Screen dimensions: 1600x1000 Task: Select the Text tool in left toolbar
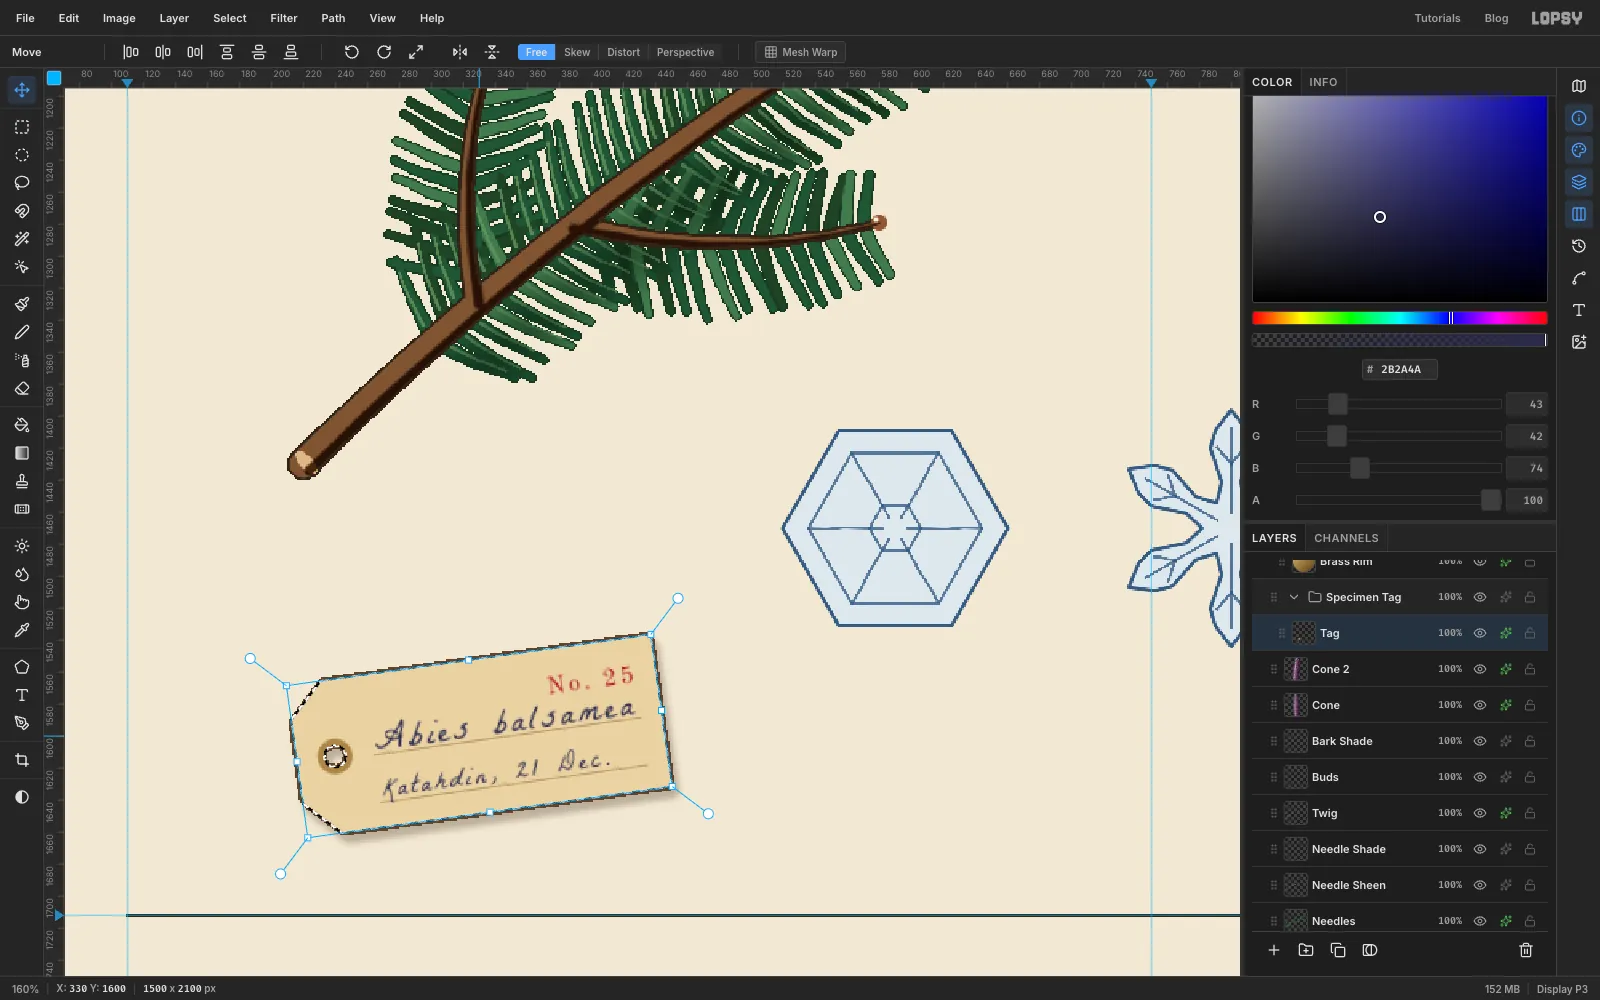click(22, 695)
